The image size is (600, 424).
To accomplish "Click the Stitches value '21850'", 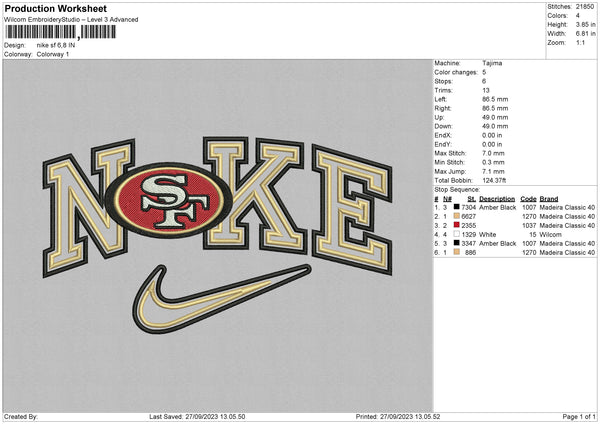I will click(585, 7).
